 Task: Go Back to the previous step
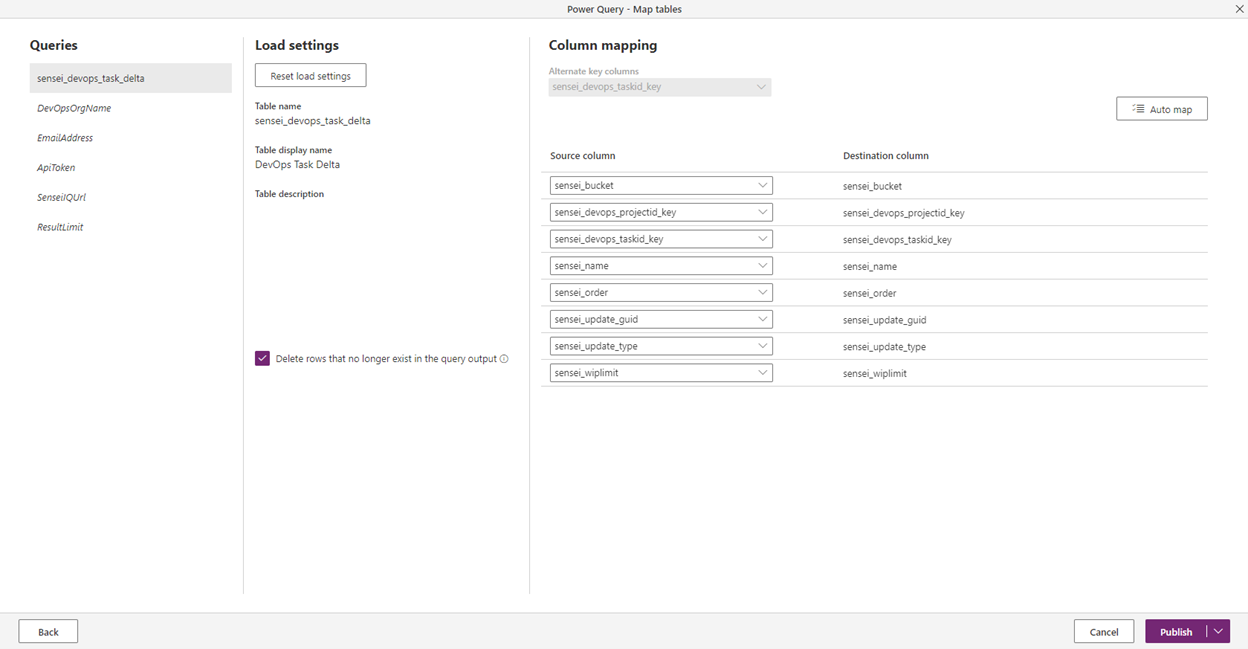tap(48, 632)
